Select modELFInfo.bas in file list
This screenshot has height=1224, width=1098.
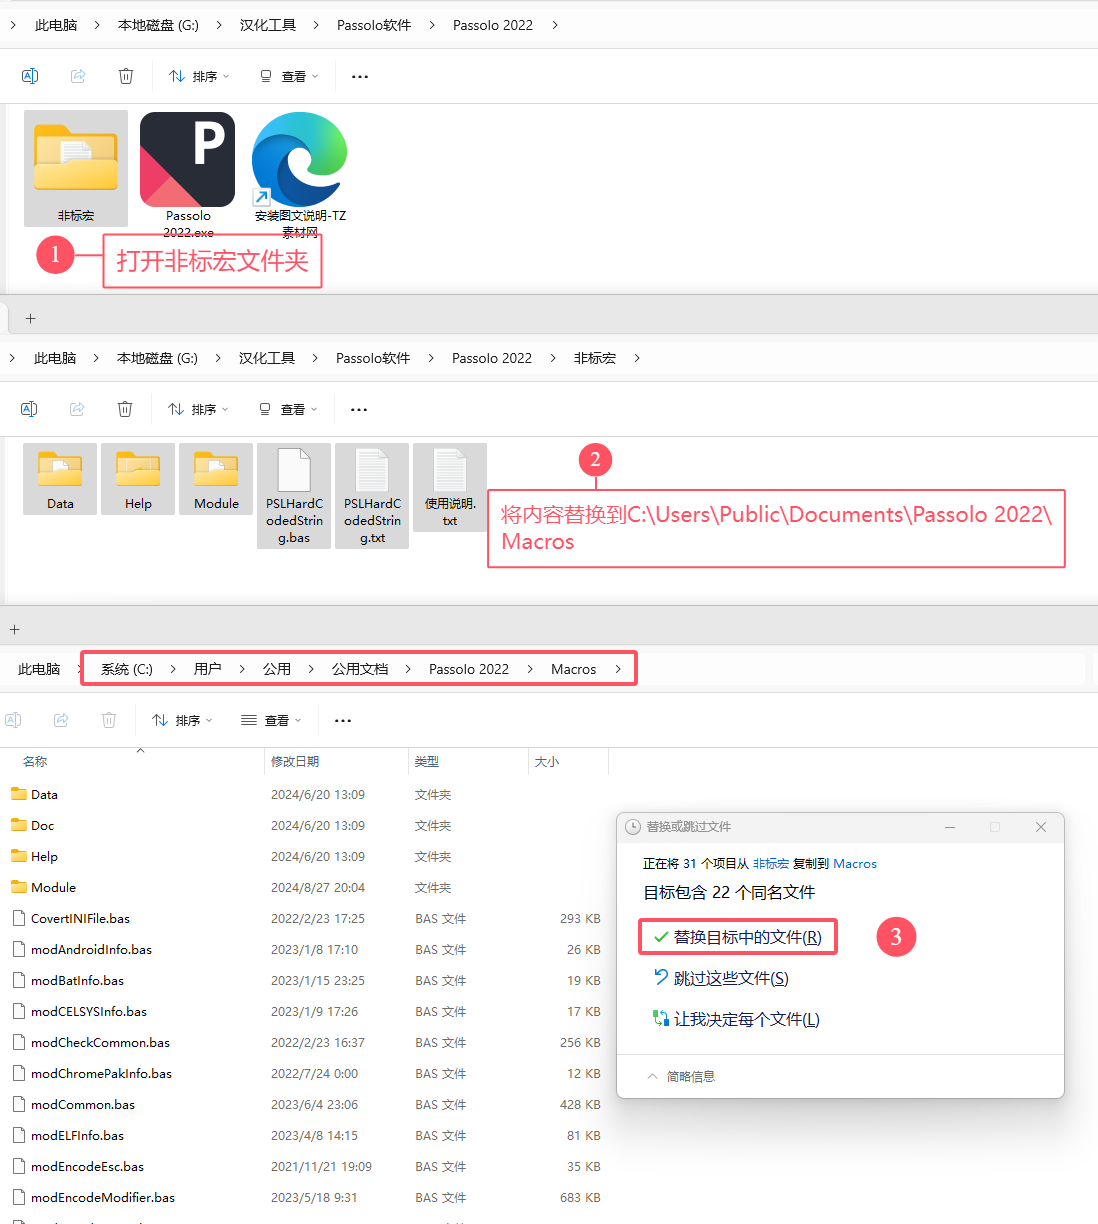click(305, 1136)
